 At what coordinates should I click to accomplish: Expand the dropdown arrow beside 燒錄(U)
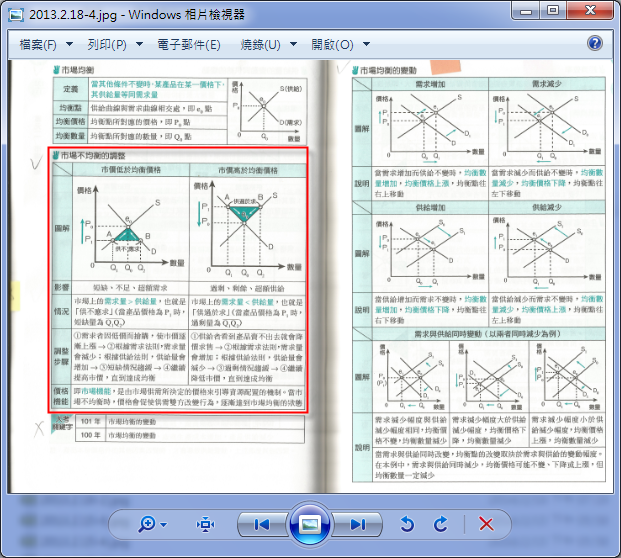[293, 44]
